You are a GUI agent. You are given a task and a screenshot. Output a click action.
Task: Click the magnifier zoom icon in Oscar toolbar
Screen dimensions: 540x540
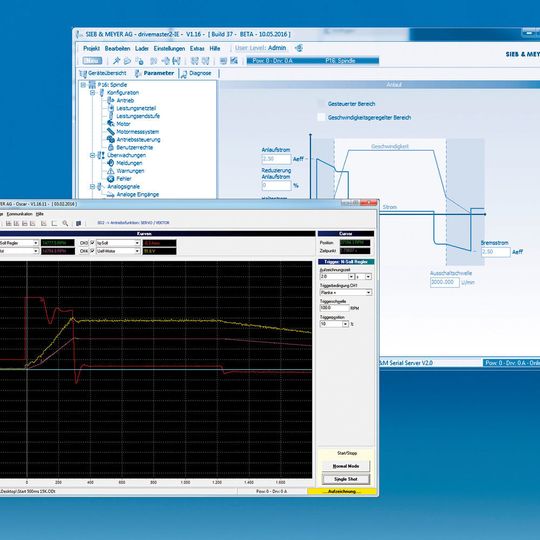coord(65,223)
